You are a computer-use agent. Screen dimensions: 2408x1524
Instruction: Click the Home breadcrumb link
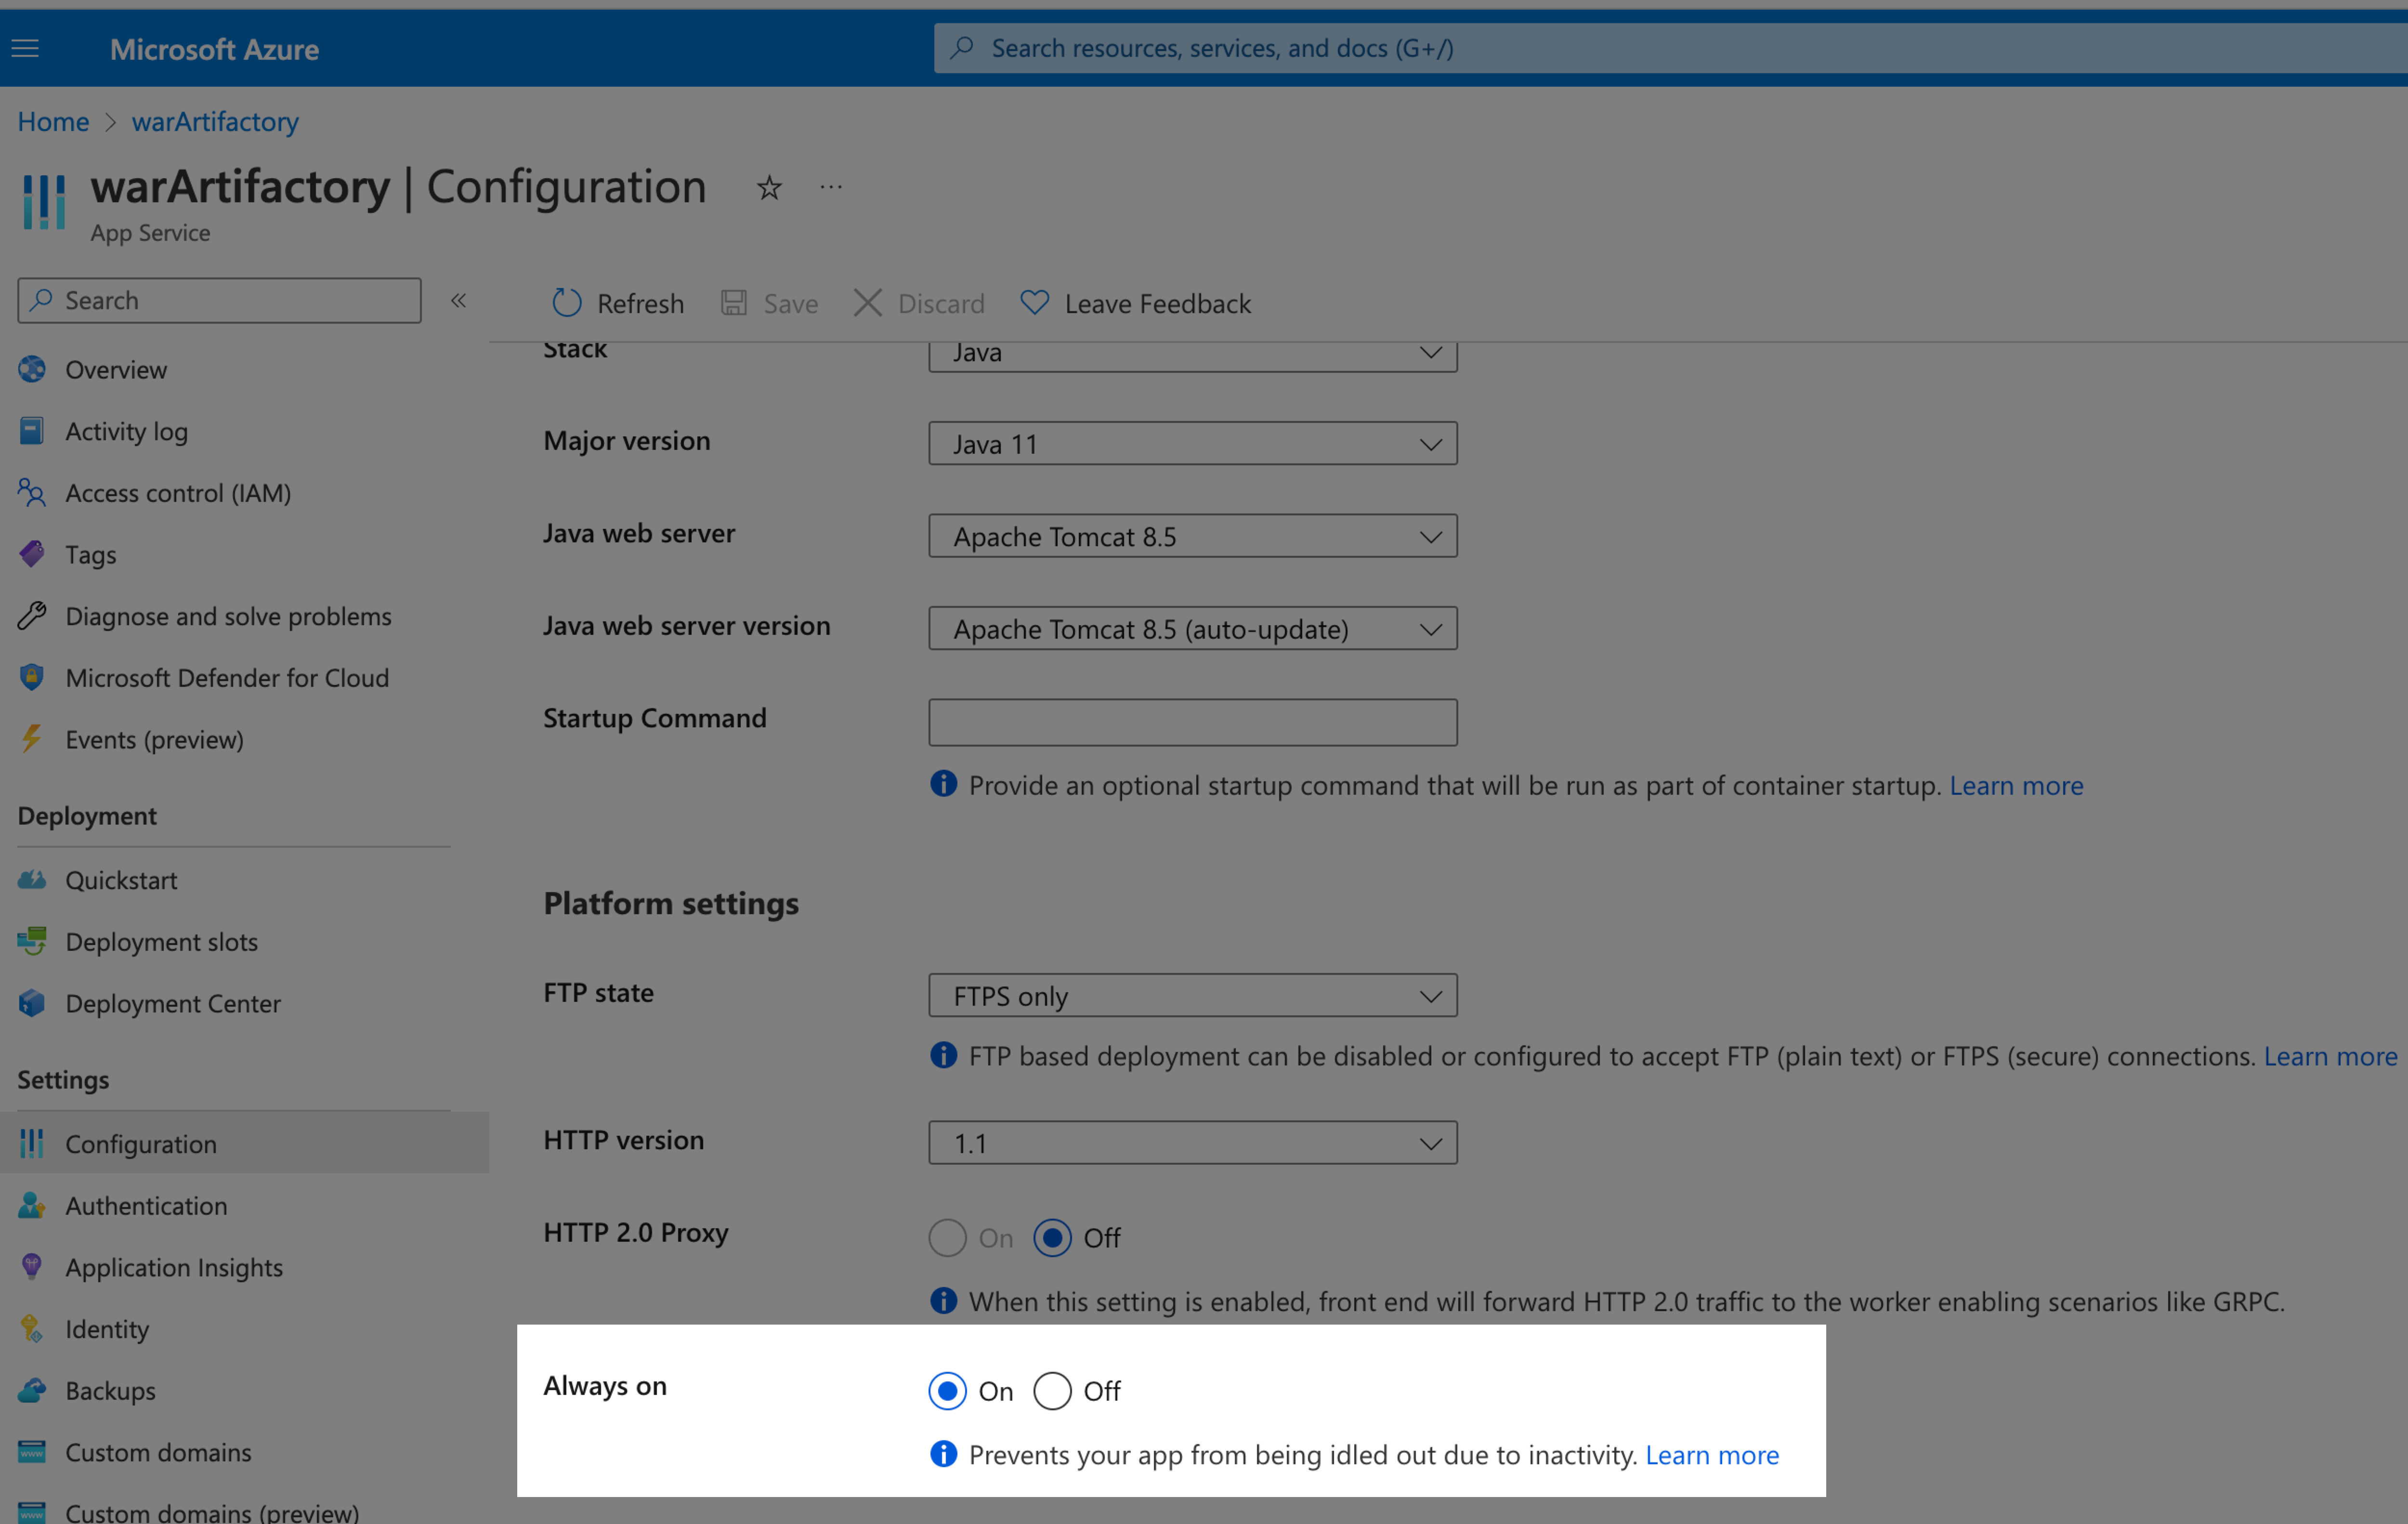pos(53,121)
